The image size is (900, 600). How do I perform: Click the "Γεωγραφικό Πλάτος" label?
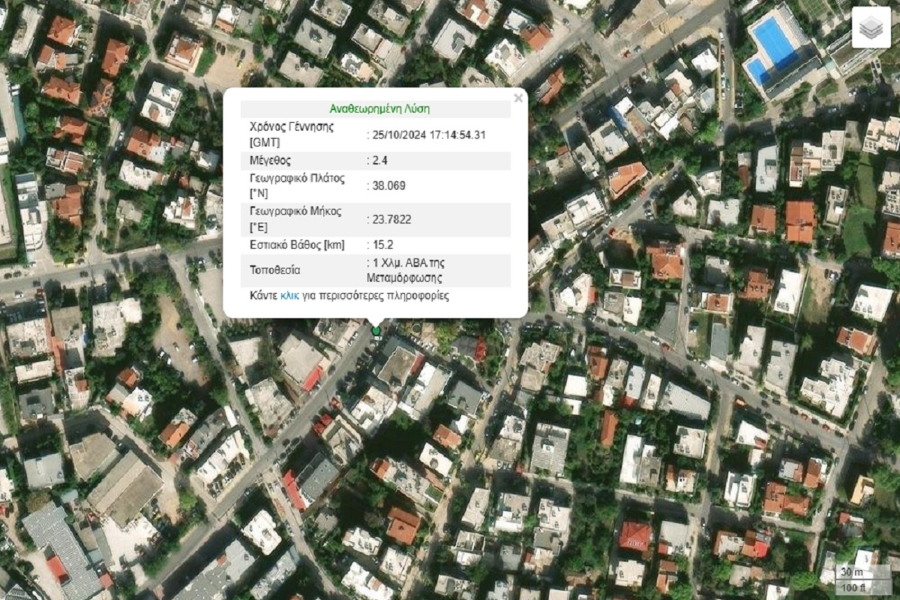tap(296, 185)
